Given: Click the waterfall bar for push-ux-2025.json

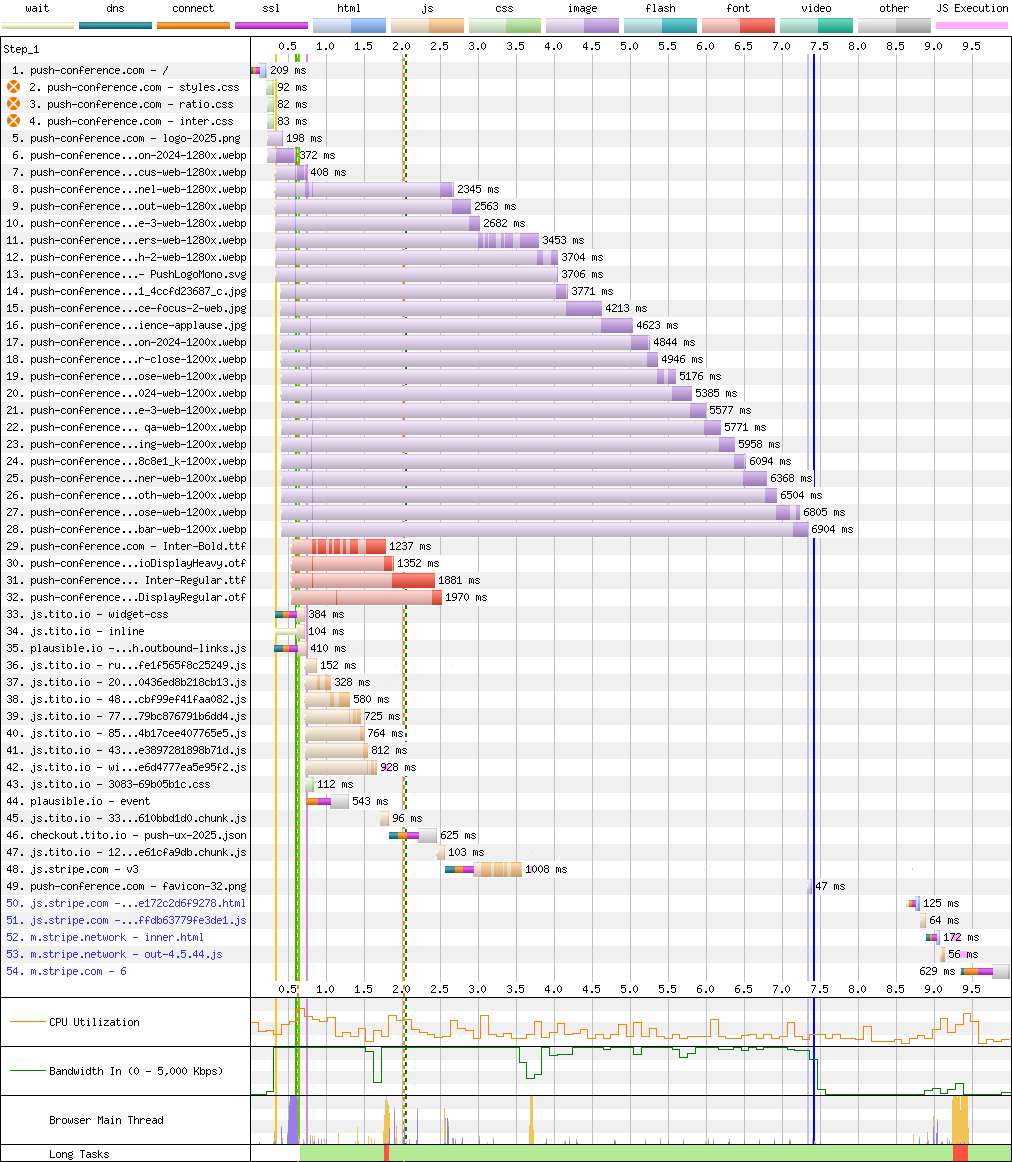Looking at the screenshot, I should coord(413,835).
